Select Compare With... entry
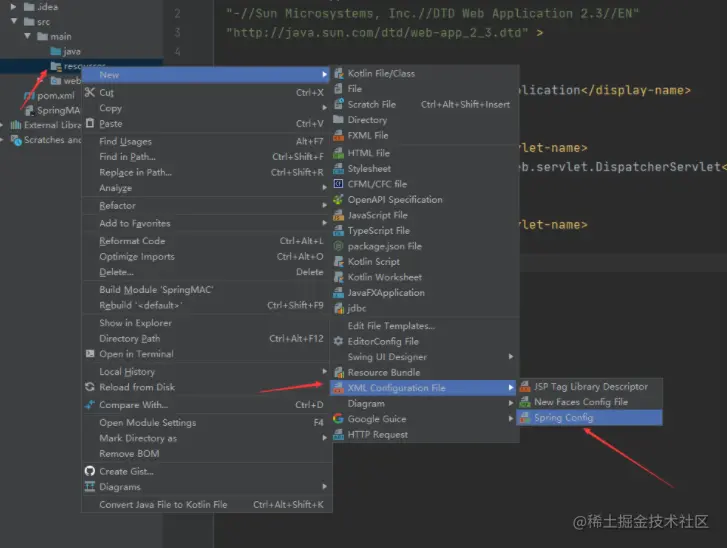This screenshot has width=727, height=548. tap(205, 405)
